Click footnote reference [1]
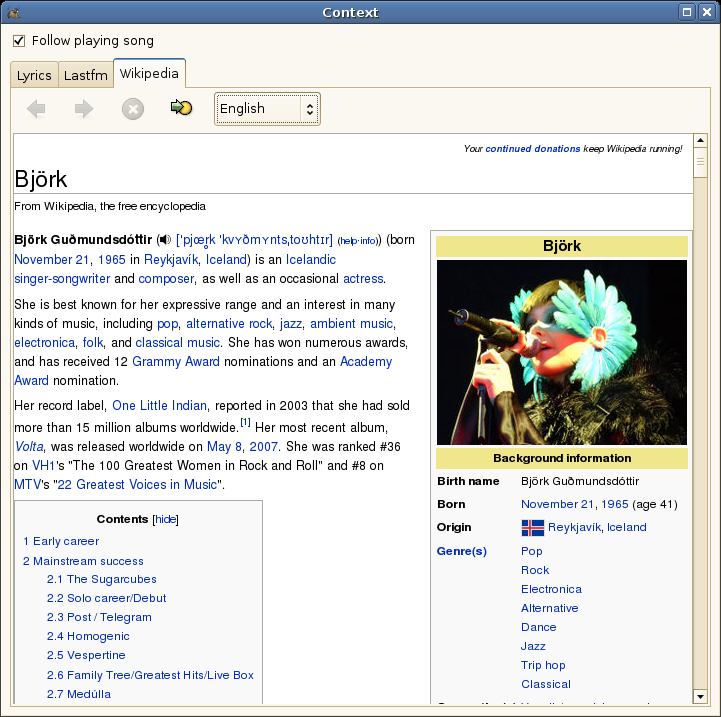The height and width of the screenshot is (717, 721). [x=246, y=422]
